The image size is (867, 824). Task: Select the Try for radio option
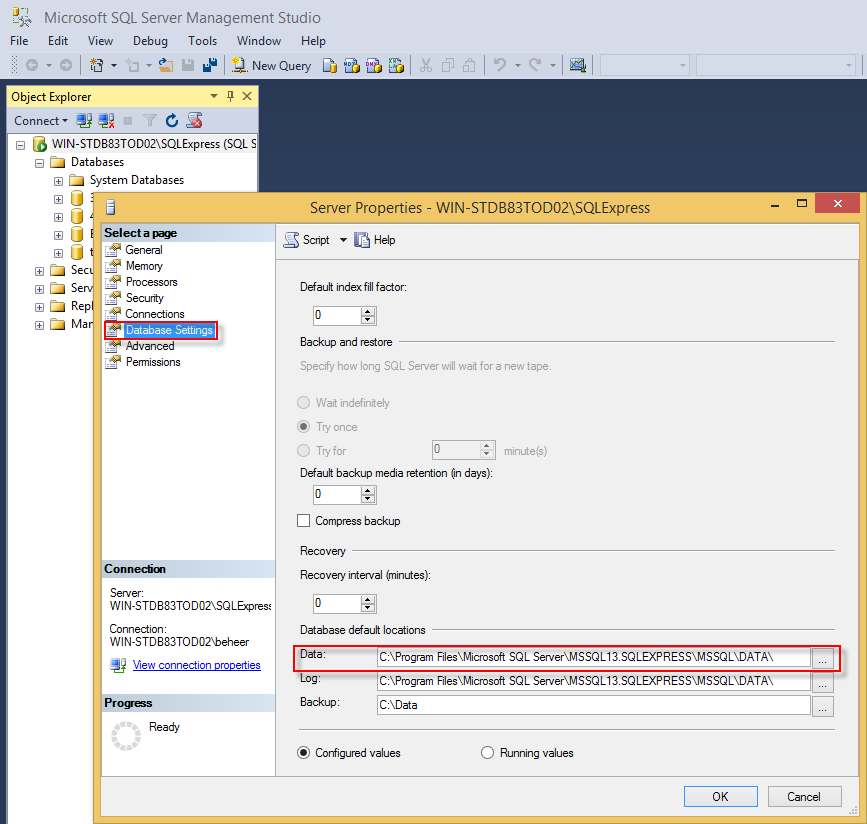click(304, 451)
